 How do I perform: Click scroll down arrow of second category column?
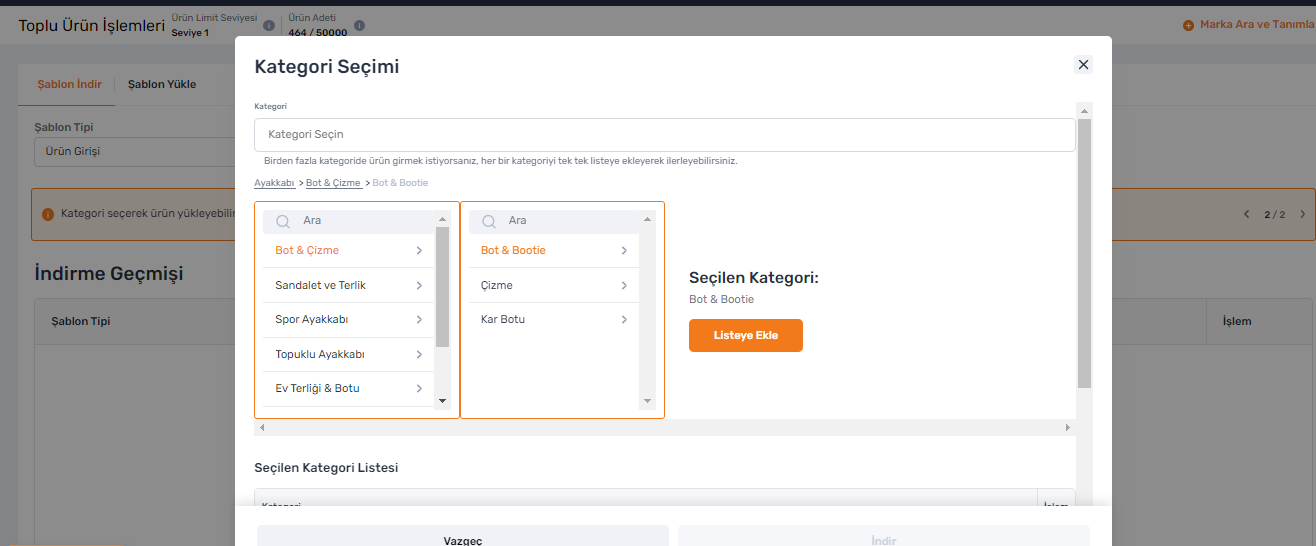648,401
